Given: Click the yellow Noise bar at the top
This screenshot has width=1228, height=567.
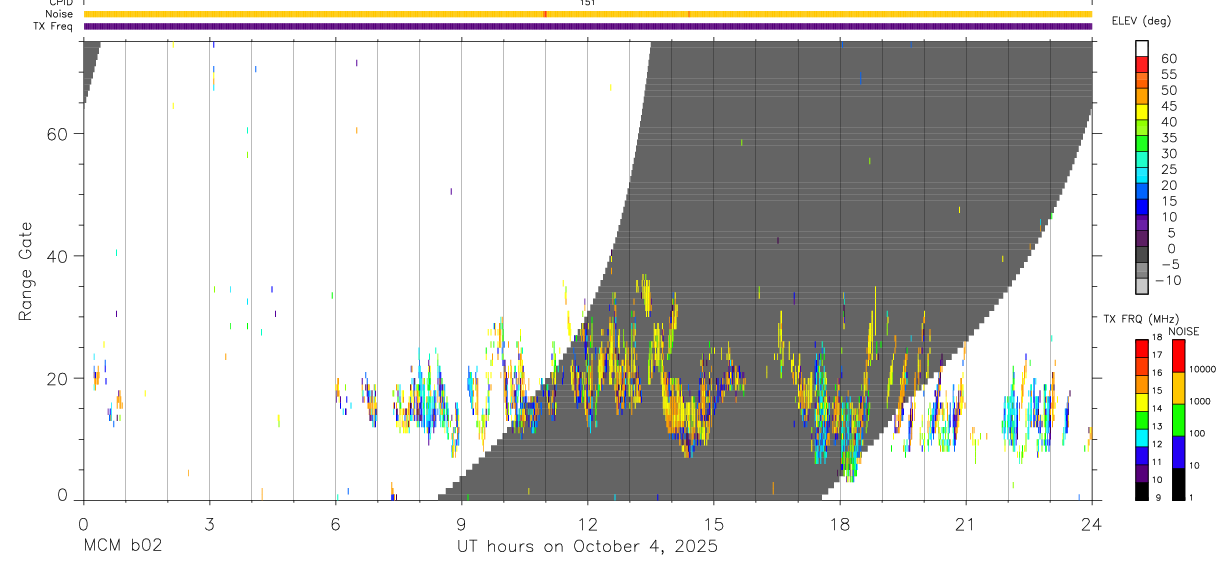Looking at the screenshot, I should point(587,14).
